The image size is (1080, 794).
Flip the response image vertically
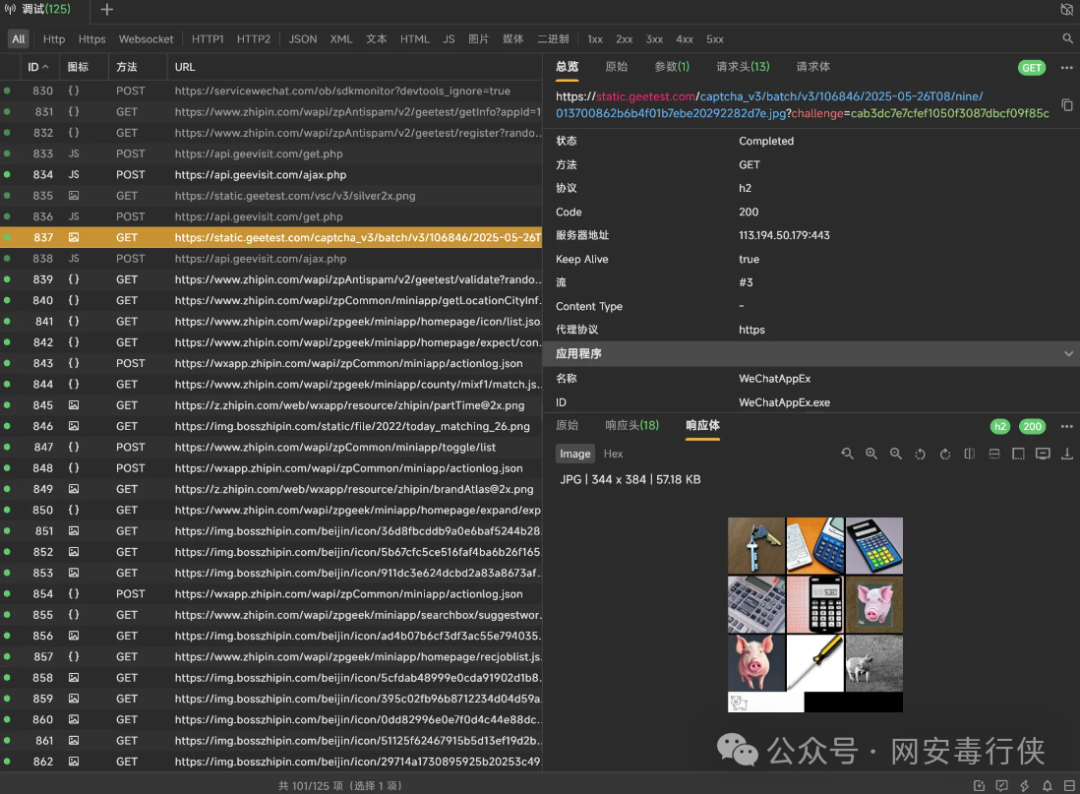click(x=994, y=454)
